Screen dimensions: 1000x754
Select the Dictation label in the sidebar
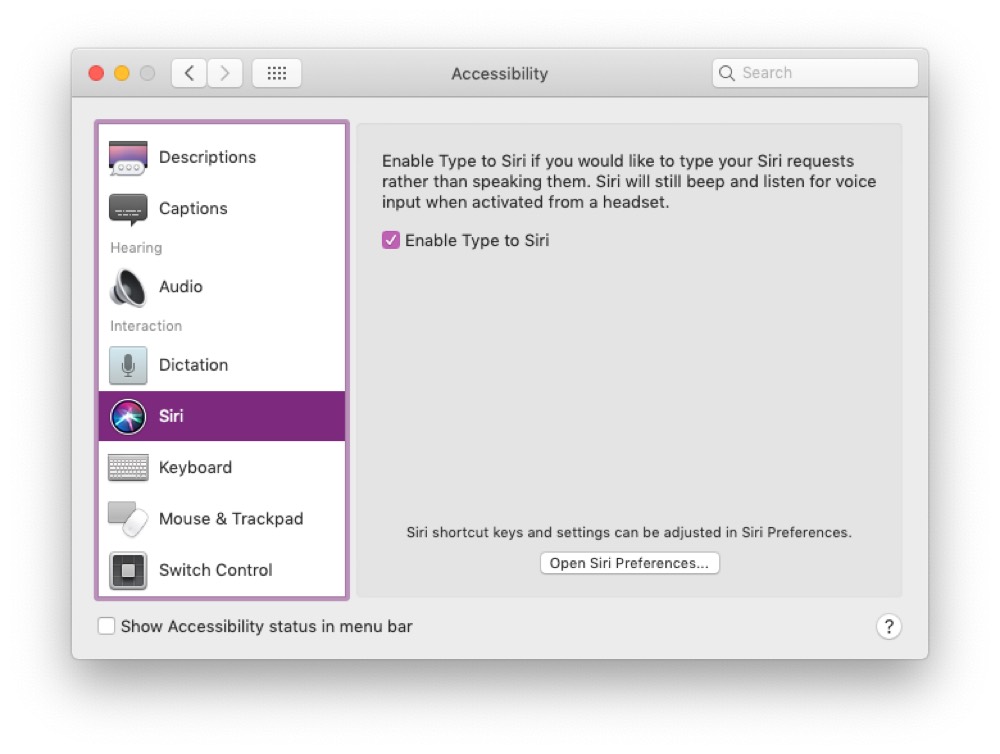pos(193,365)
